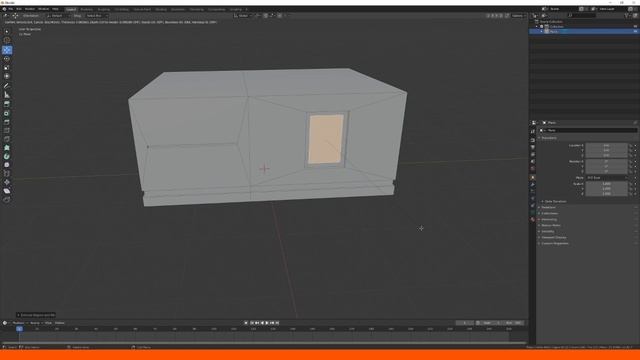
Task: Click the timeline horizontal scrollbar
Action: click(263, 343)
